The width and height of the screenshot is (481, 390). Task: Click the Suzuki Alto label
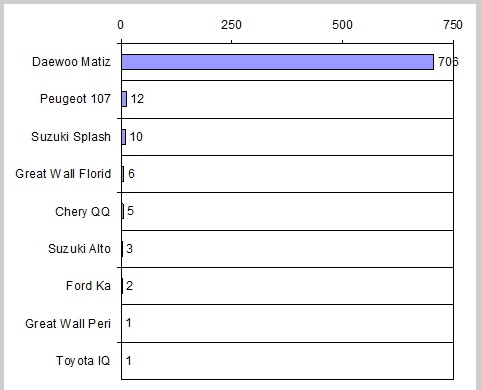(79, 249)
